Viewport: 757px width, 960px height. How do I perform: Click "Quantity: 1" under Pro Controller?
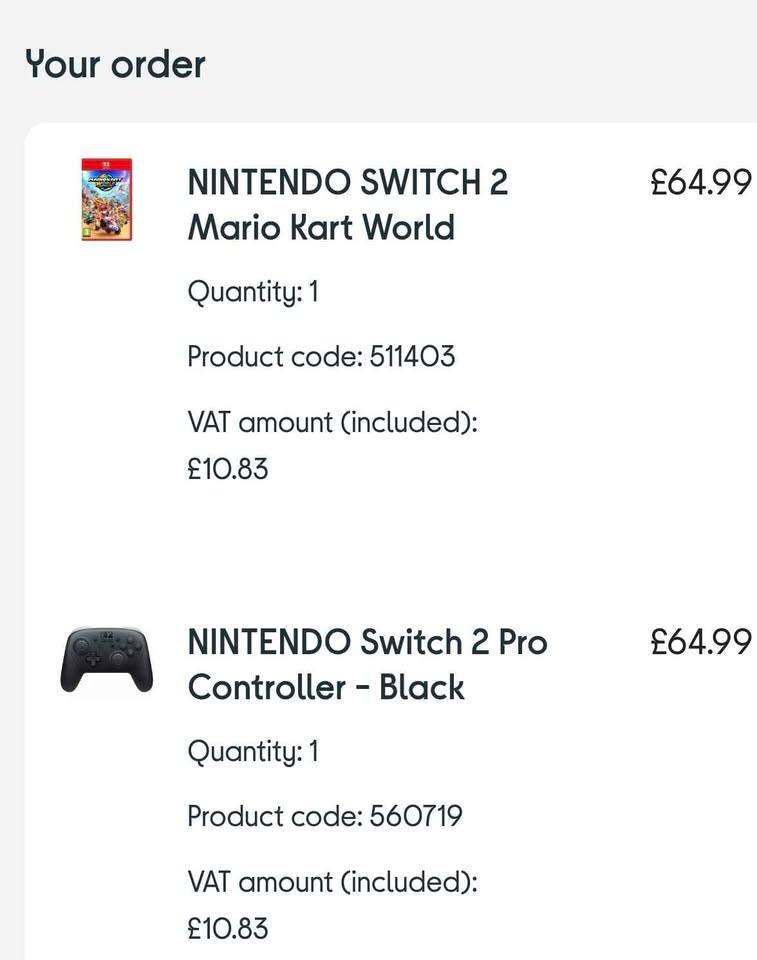tap(253, 752)
